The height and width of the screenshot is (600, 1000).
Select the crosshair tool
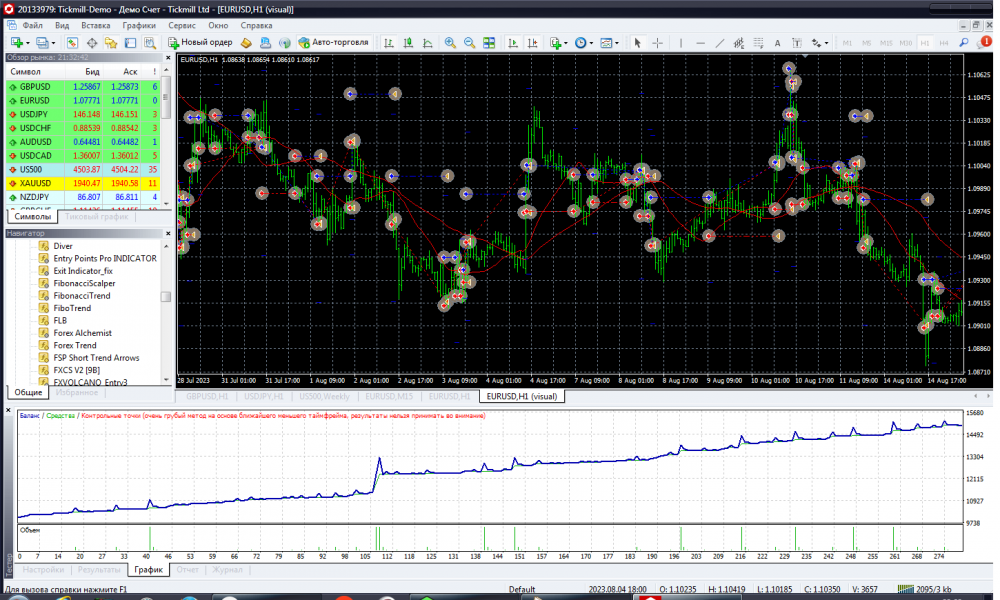tap(658, 43)
